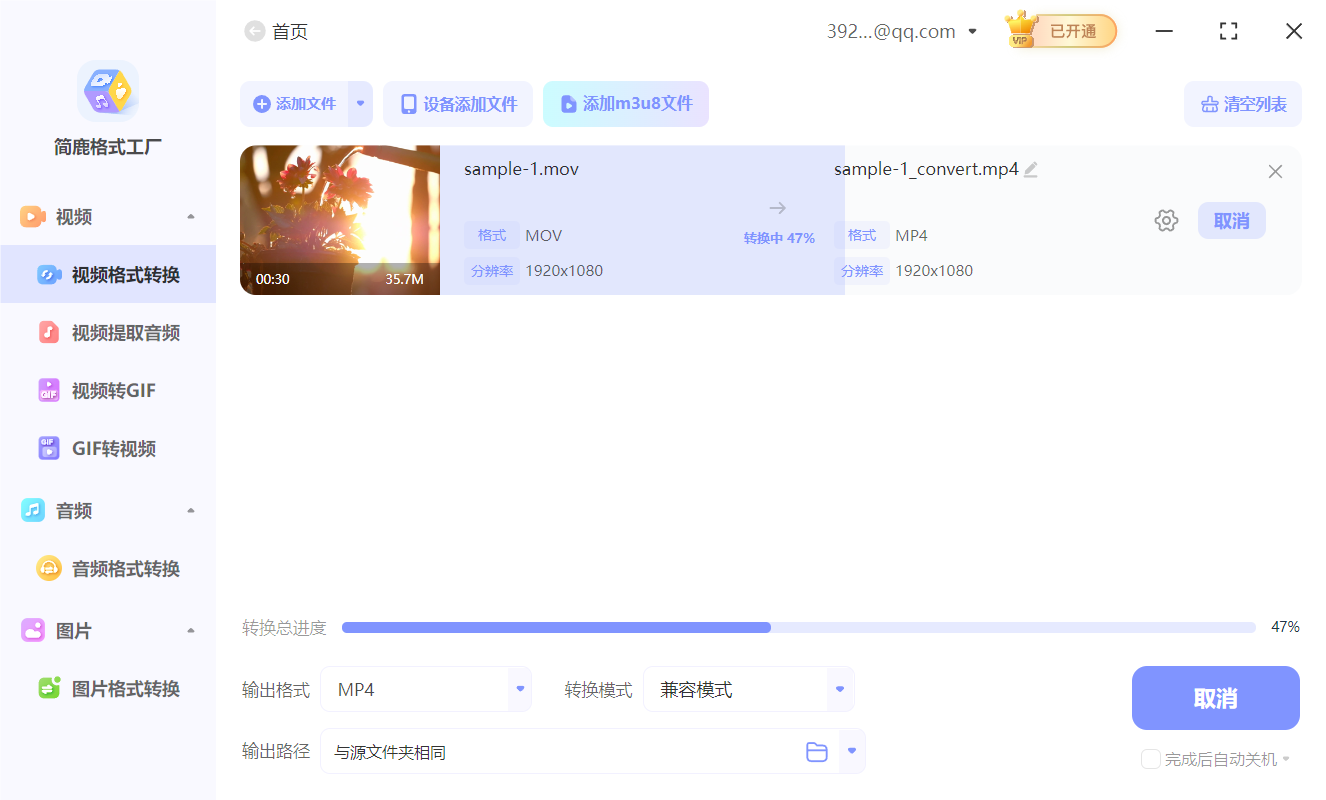The image size is (1326, 800).
Task: Click the 添加m3u8文件 button
Action: click(x=626, y=104)
